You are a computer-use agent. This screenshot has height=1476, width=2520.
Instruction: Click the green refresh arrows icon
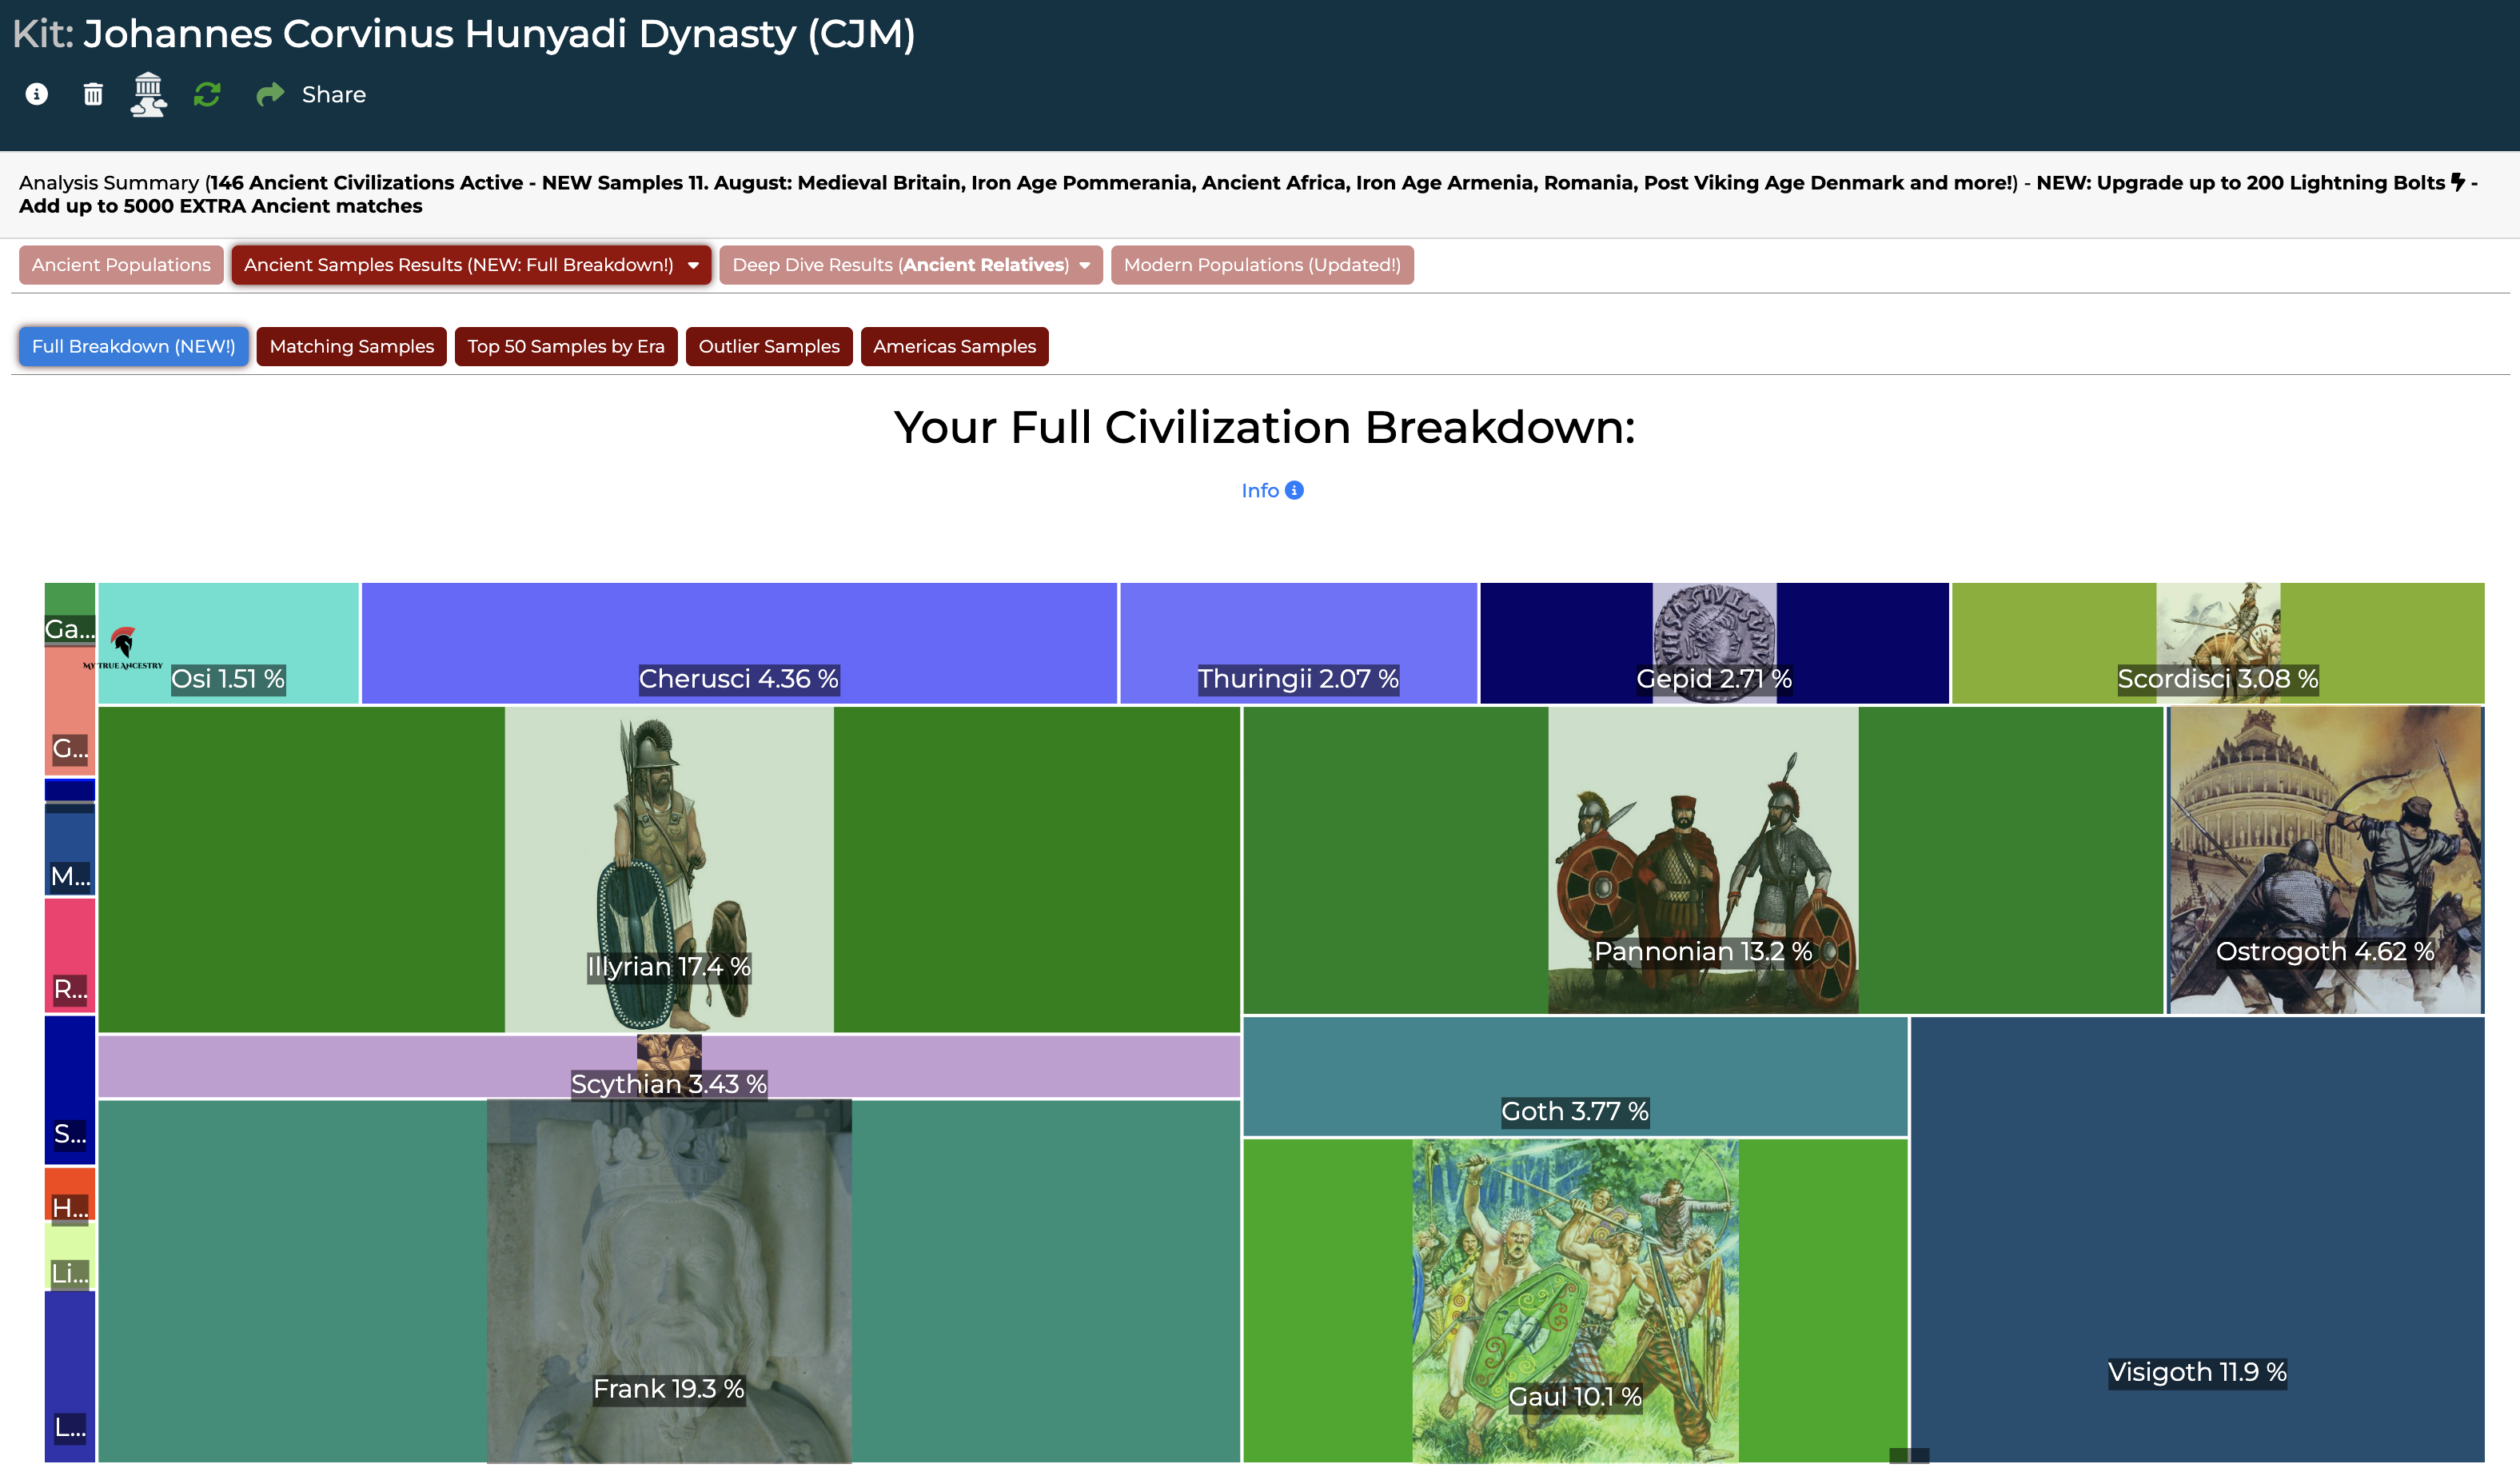click(207, 94)
